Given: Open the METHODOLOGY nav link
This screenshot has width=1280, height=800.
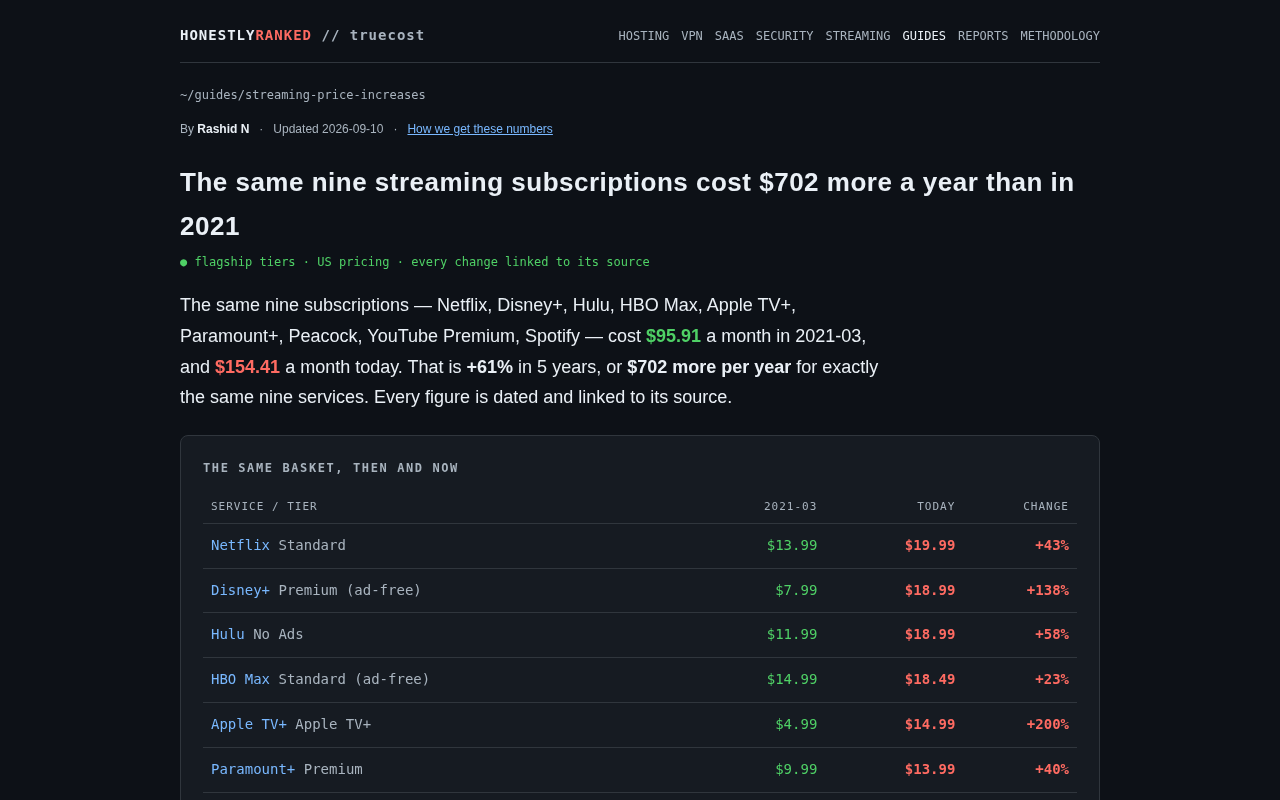Looking at the screenshot, I should [x=1060, y=36].
